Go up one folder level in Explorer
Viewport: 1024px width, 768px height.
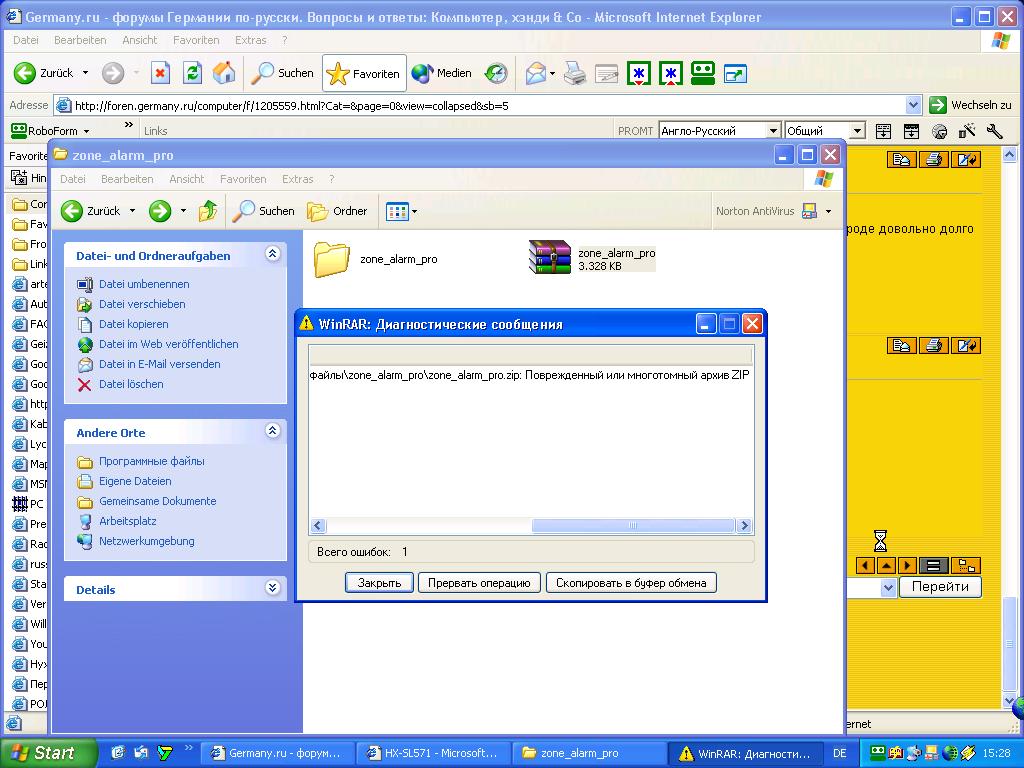(x=208, y=211)
